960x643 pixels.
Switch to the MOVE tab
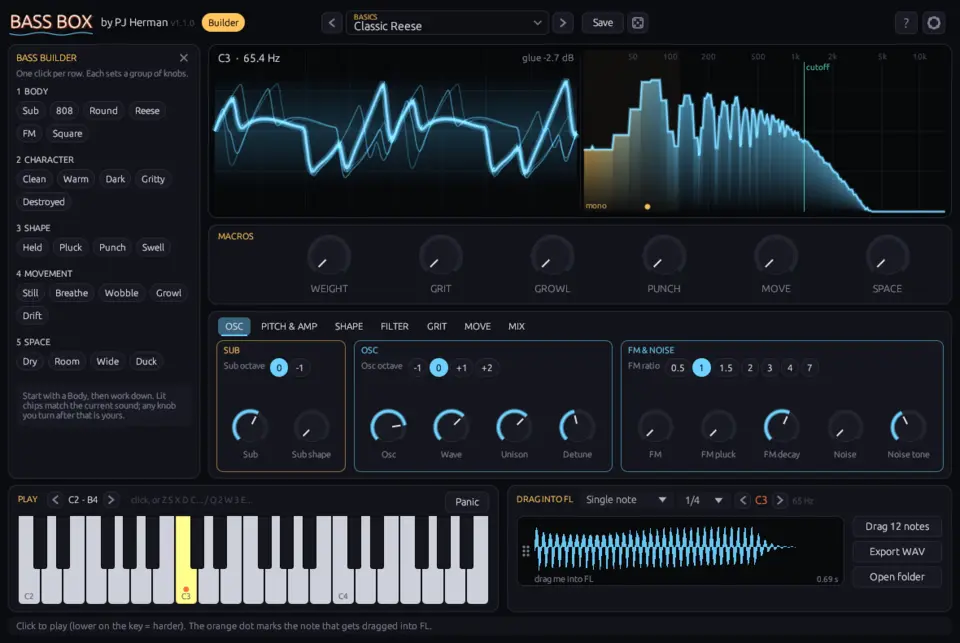click(478, 326)
